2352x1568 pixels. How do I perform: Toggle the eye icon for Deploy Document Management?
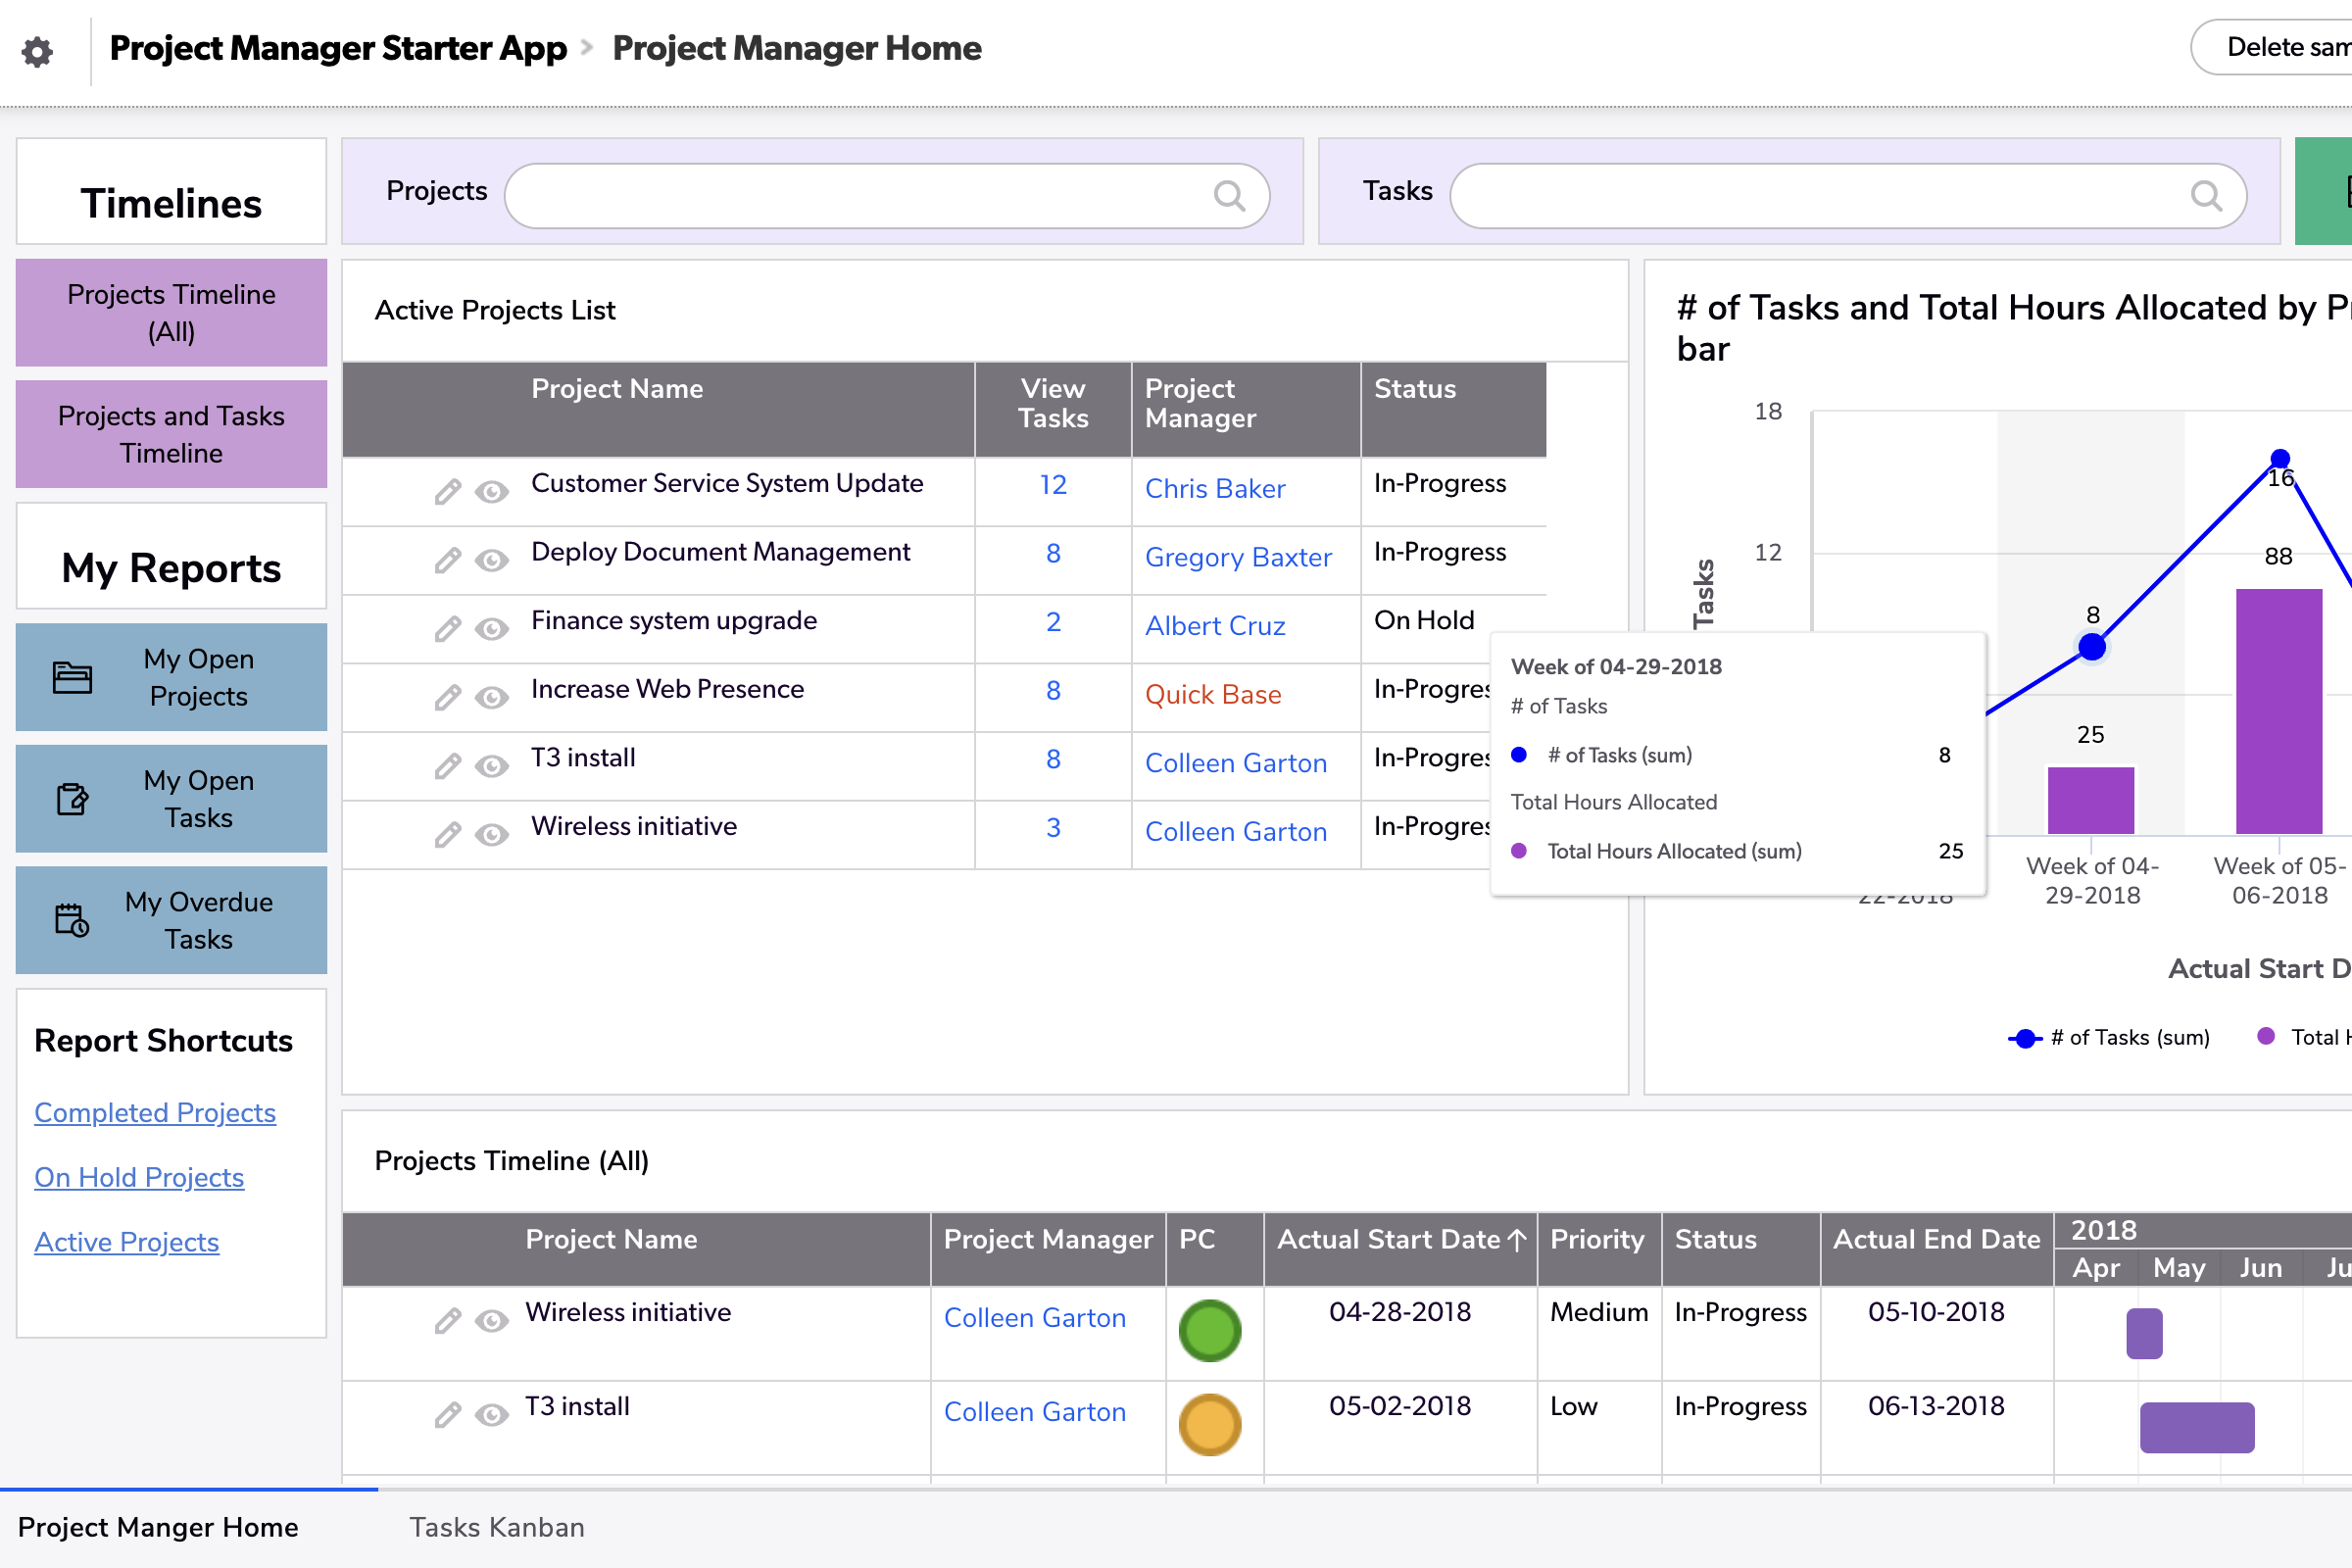coord(492,561)
